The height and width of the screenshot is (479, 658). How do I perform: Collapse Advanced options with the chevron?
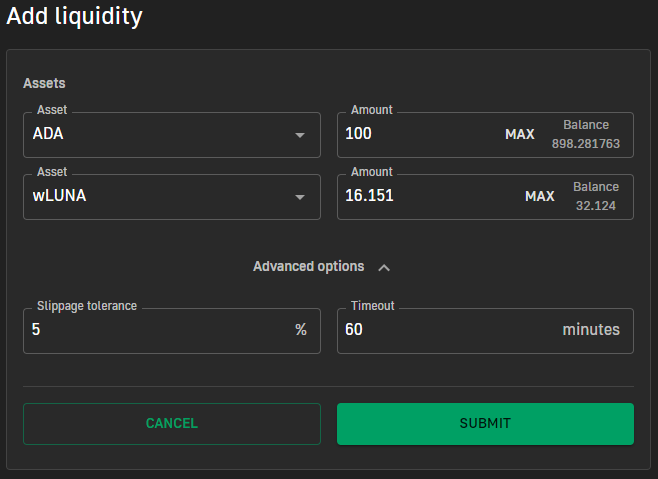pyautogui.click(x=384, y=267)
